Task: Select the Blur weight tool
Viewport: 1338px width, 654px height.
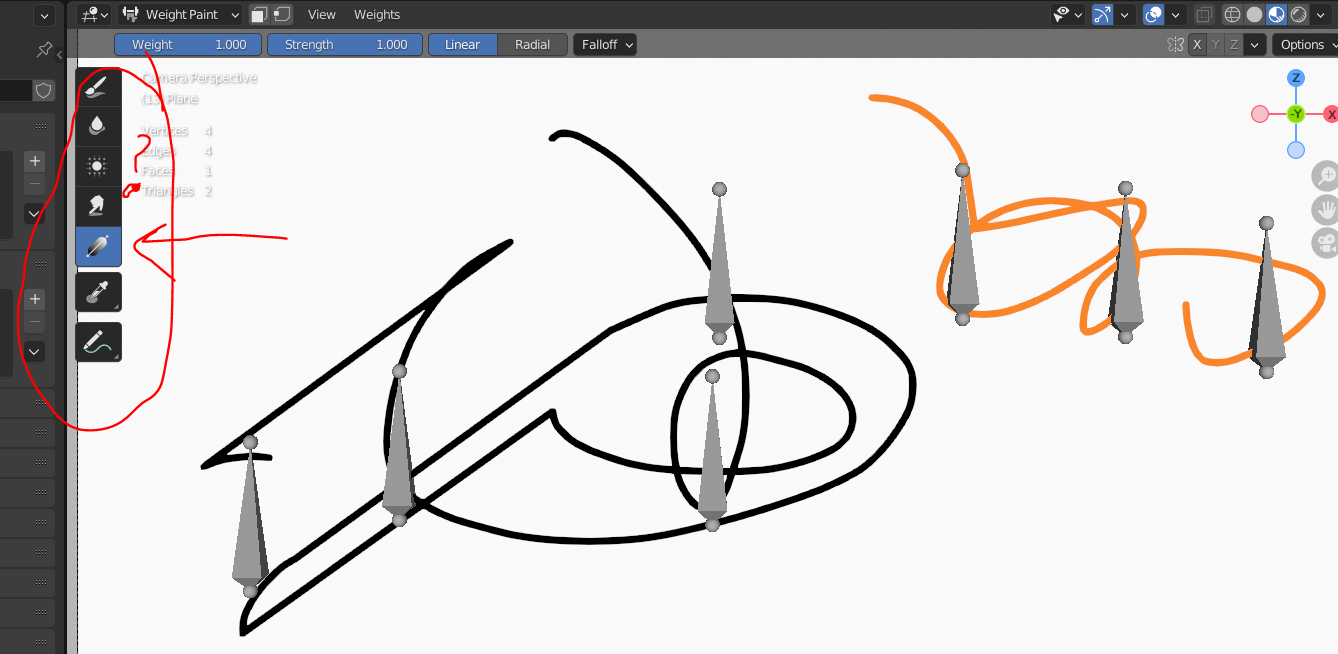Action: point(98,127)
